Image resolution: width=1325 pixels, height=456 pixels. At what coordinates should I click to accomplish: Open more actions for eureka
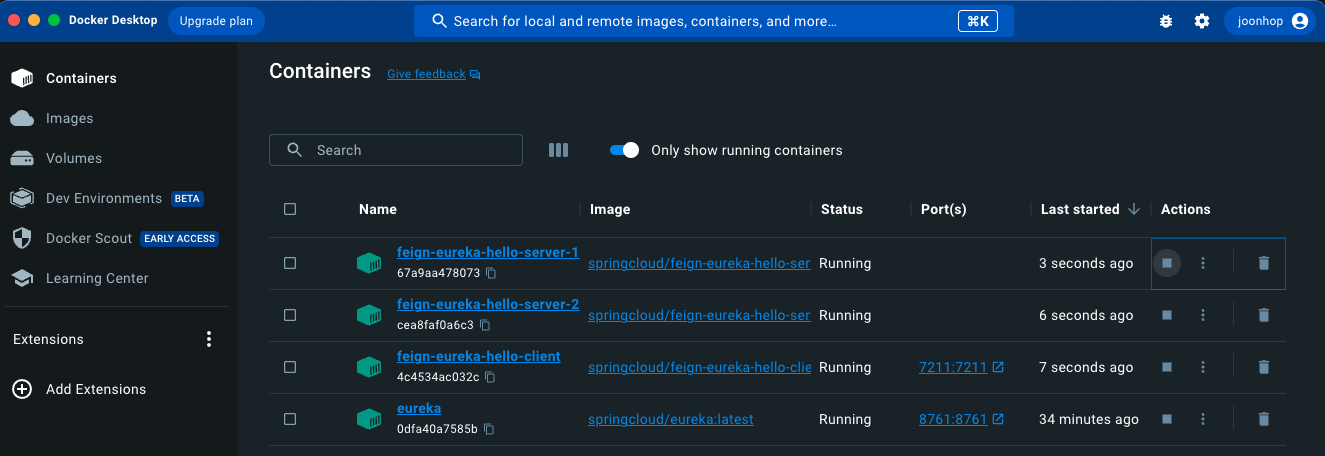click(1203, 419)
